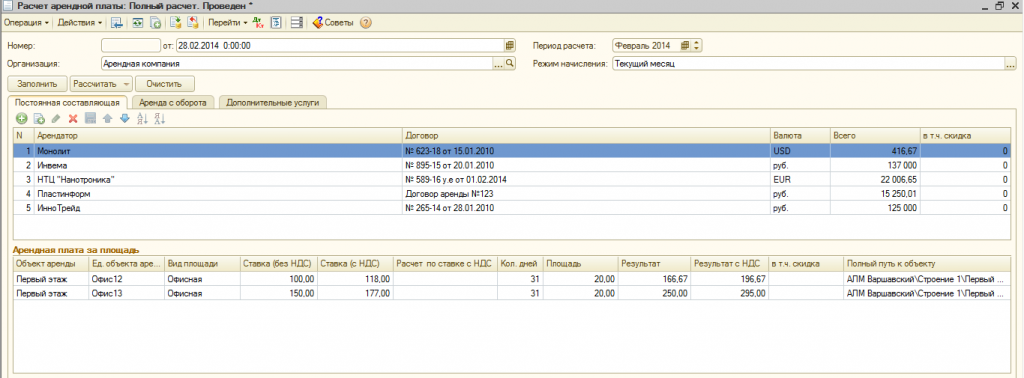Open the Дт/Кт postings icon in toolbar
1024x378 pixels.
pyautogui.click(x=259, y=23)
